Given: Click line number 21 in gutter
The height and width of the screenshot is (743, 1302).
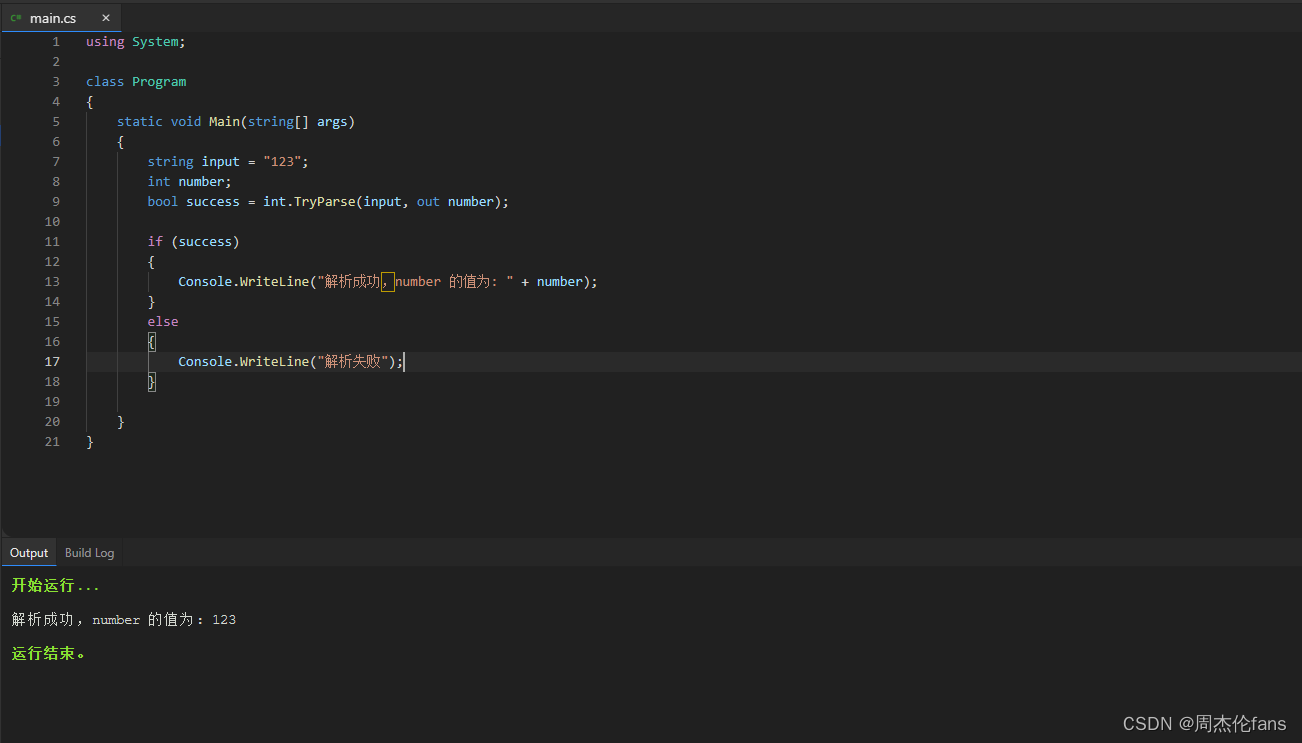Looking at the screenshot, I should point(52,442).
